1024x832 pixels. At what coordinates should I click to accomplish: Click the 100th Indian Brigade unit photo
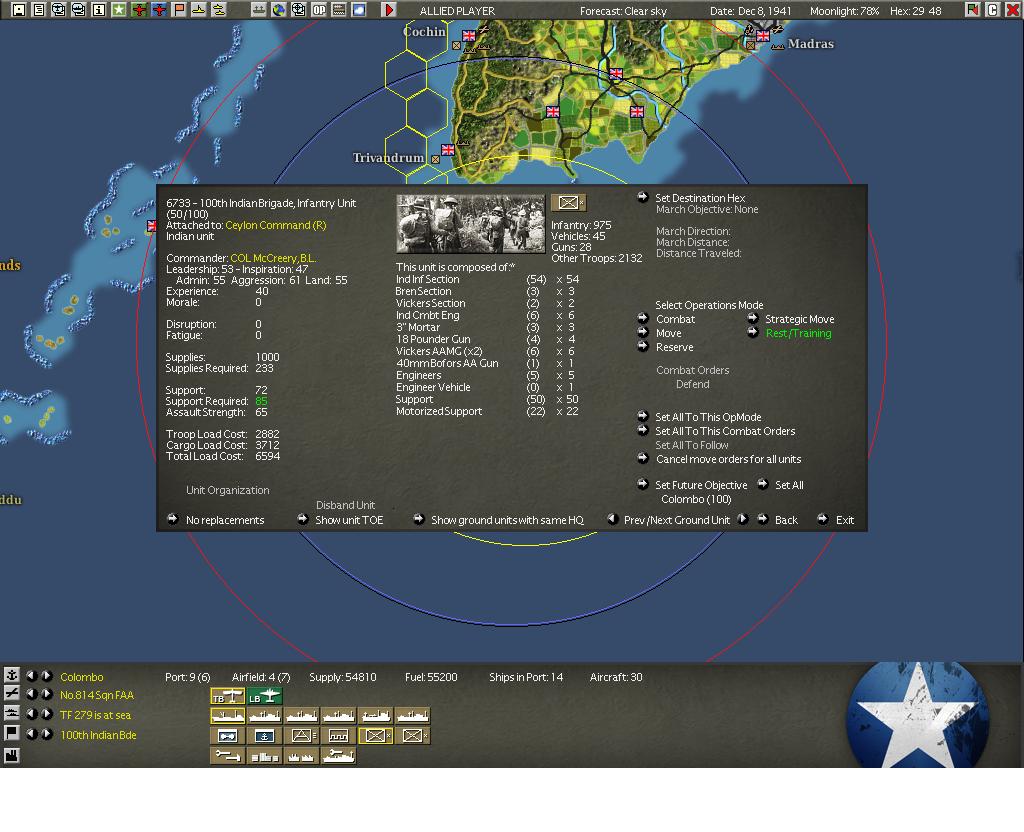(x=471, y=224)
